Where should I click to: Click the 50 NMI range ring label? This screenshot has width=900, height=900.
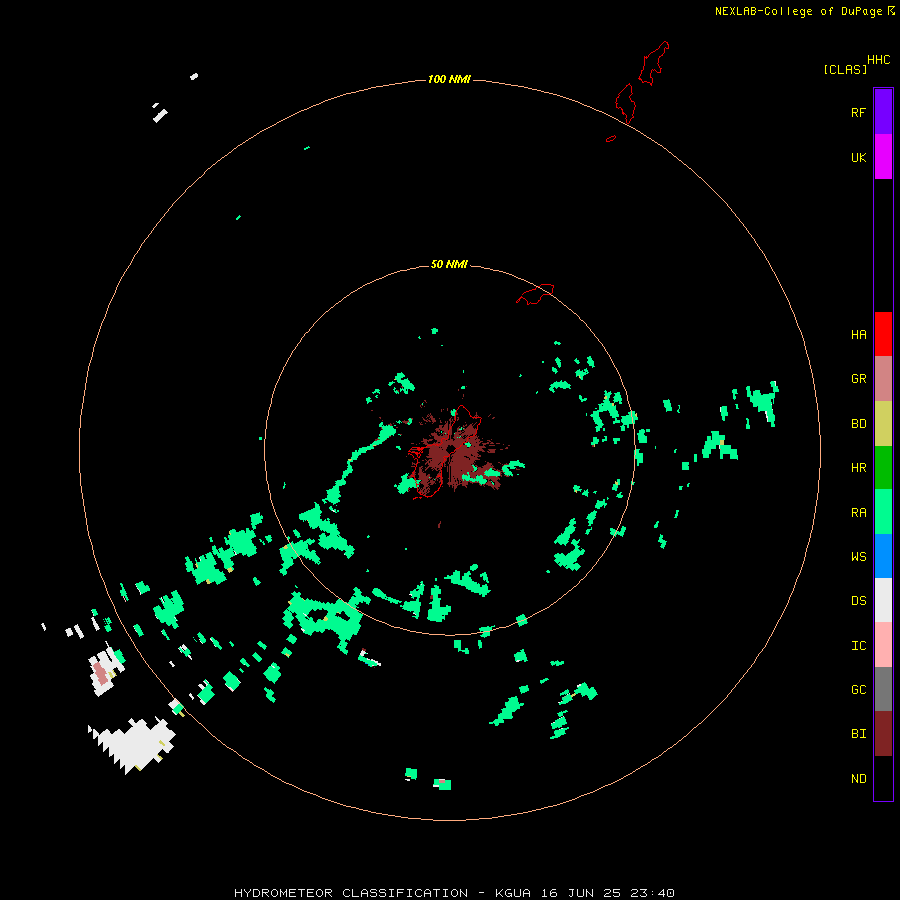pos(449,264)
